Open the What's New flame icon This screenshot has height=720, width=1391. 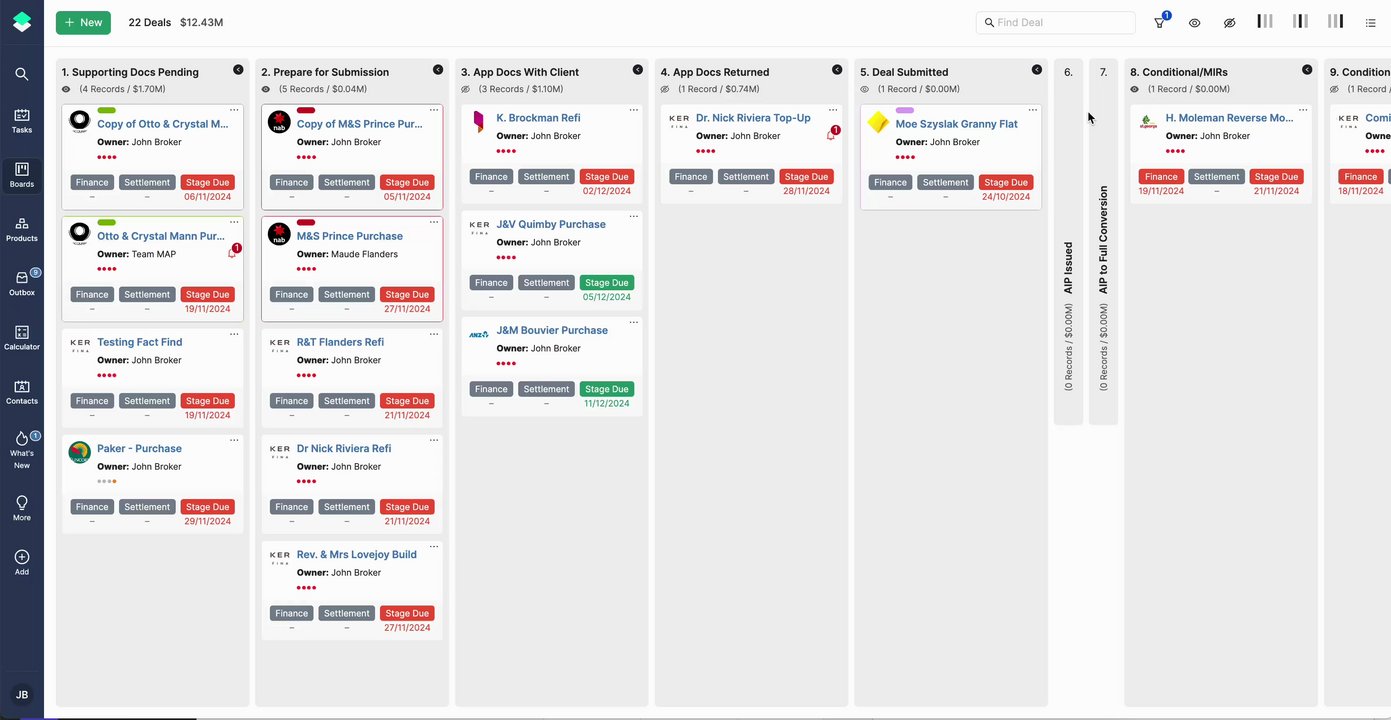[22, 445]
